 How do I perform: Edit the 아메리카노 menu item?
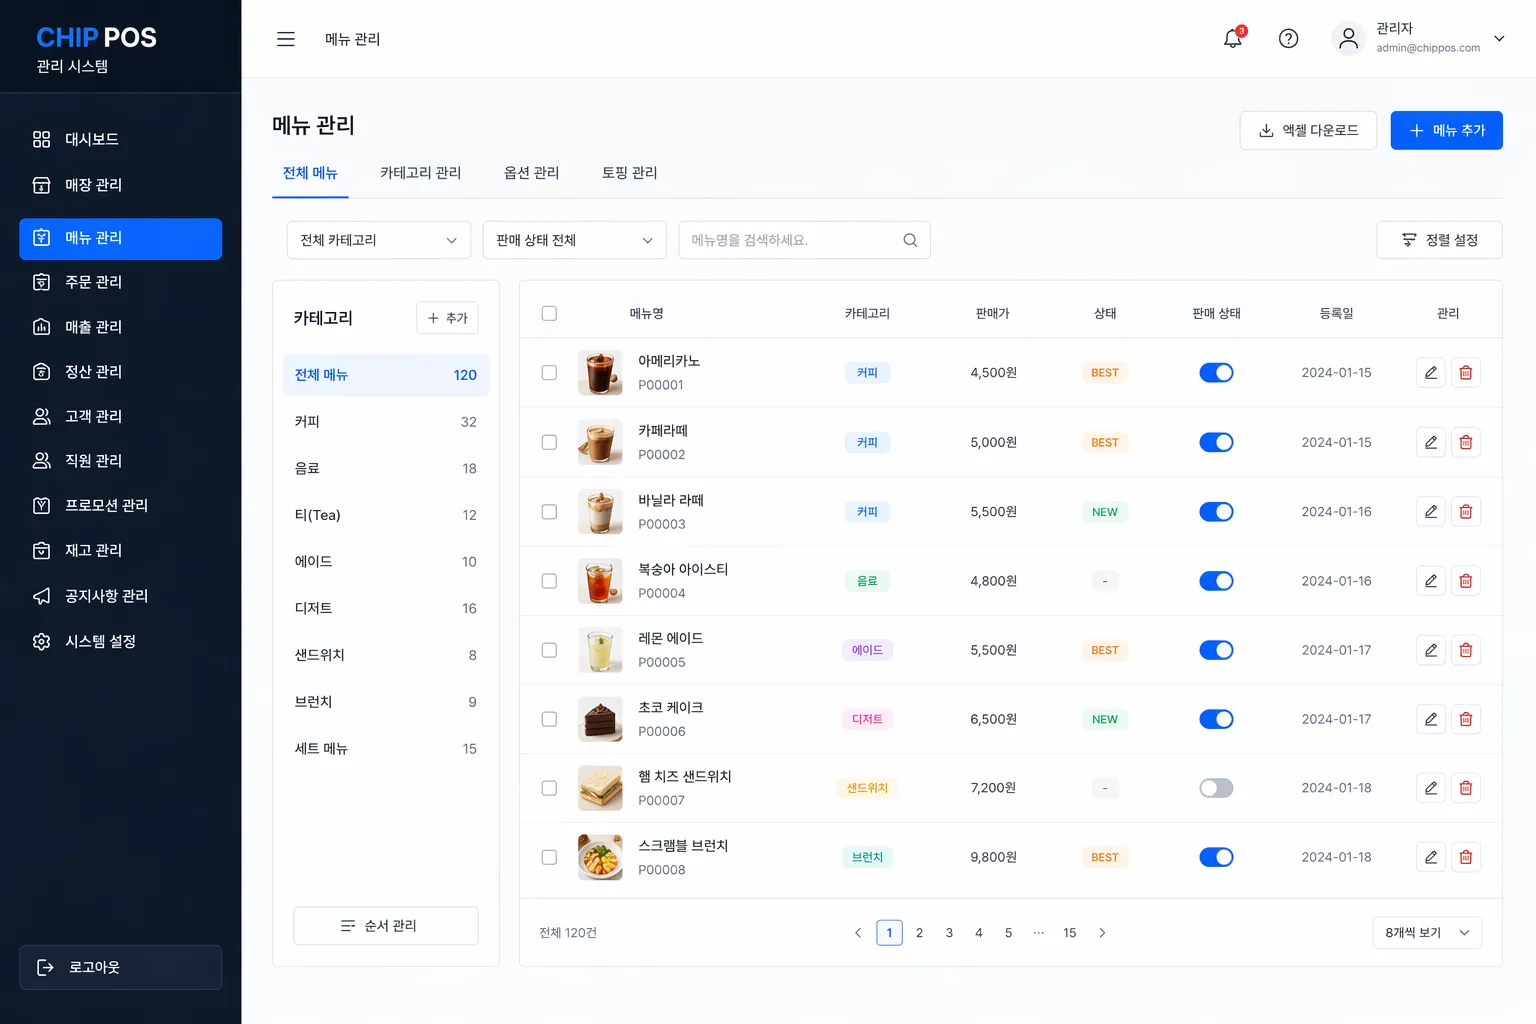pos(1431,373)
